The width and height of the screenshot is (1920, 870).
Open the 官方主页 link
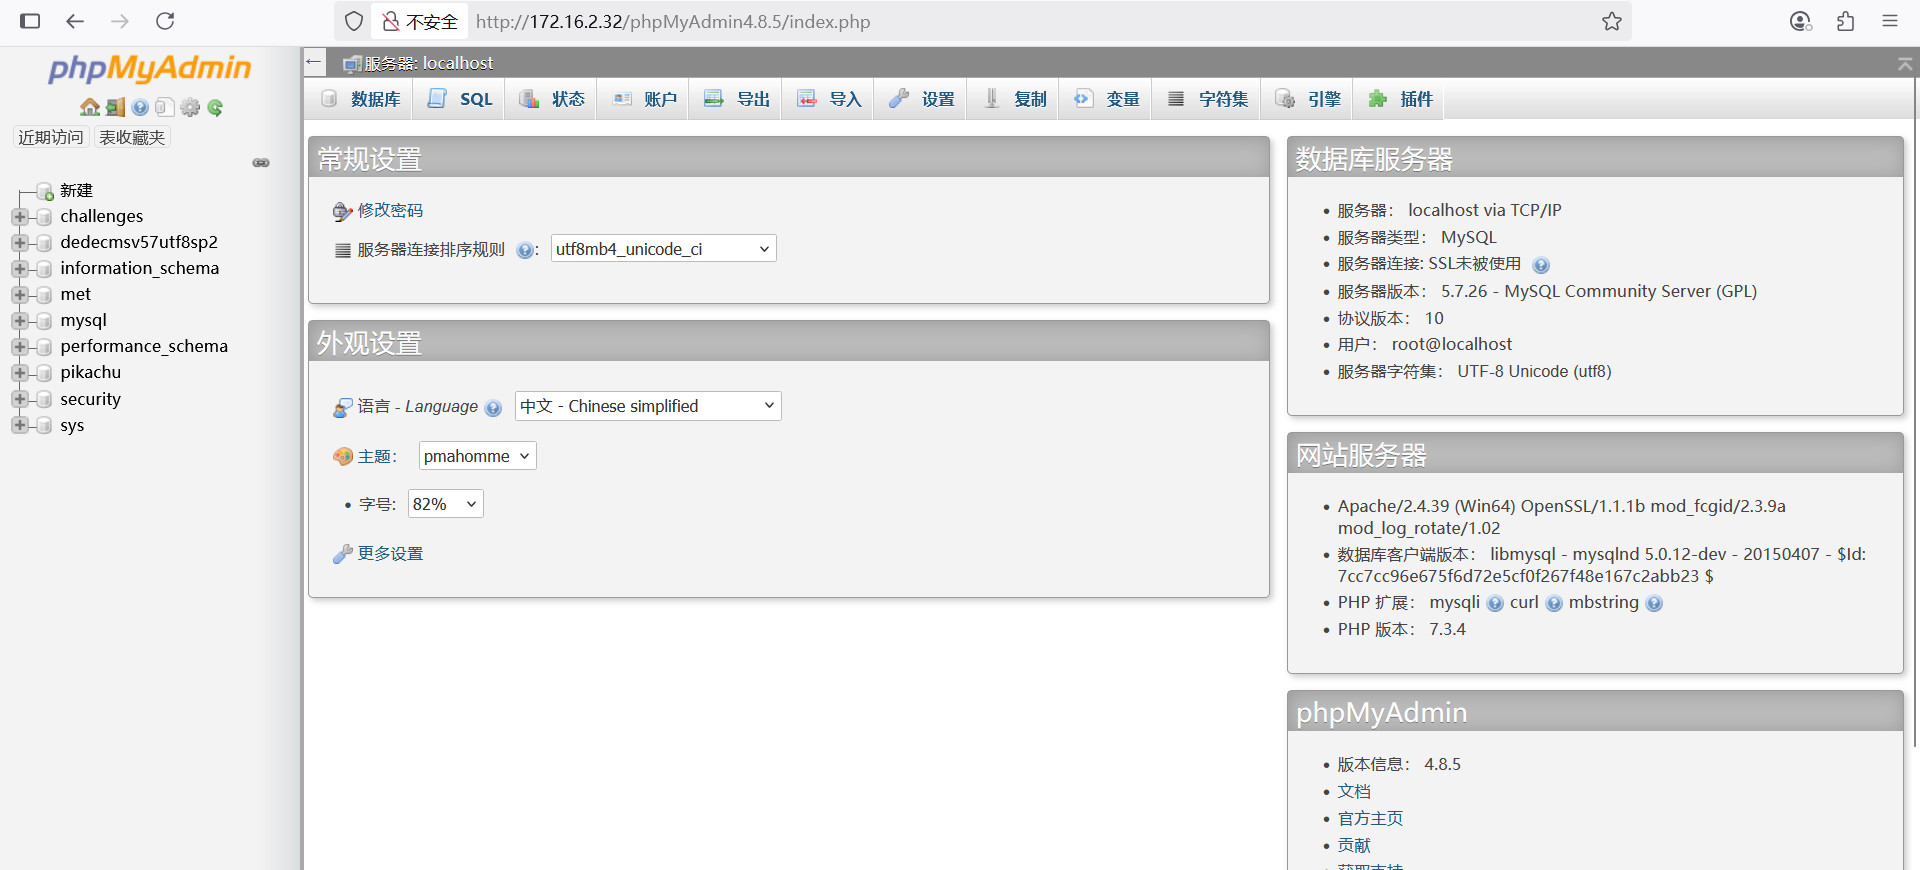tap(1370, 819)
